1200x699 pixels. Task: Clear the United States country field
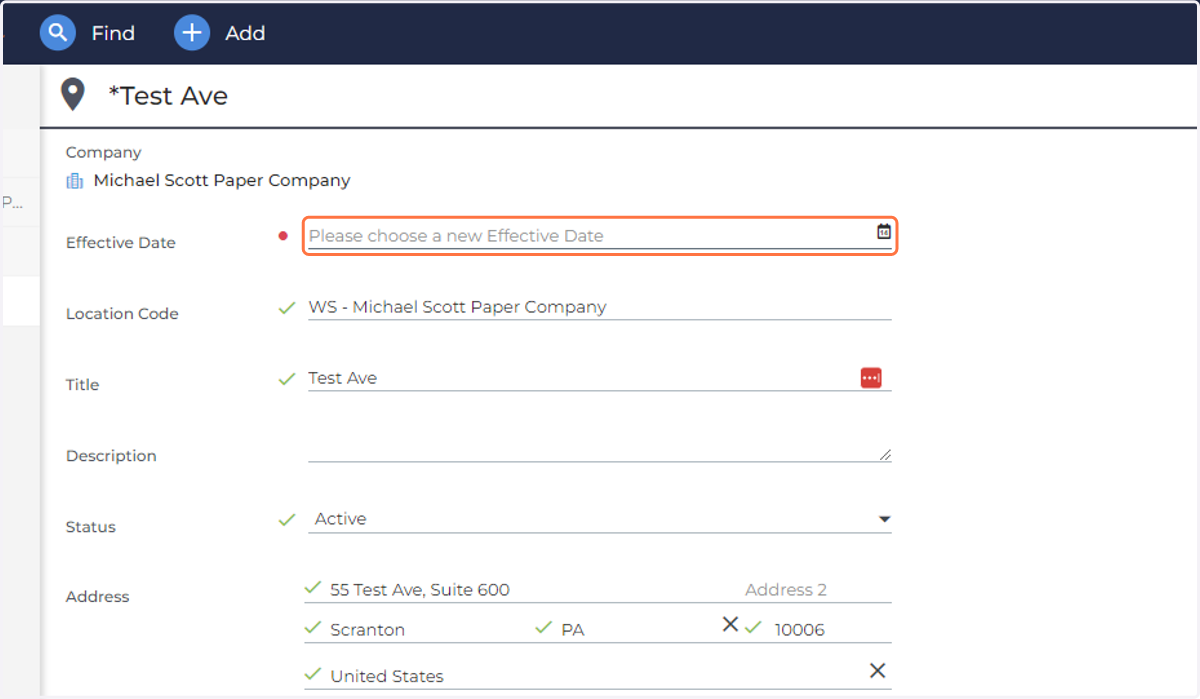(877, 671)
